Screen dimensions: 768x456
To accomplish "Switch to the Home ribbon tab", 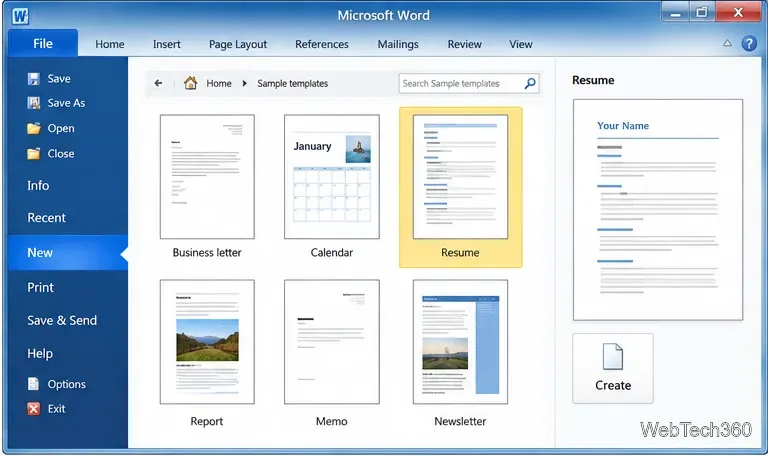I will click(x=110, y=44).
